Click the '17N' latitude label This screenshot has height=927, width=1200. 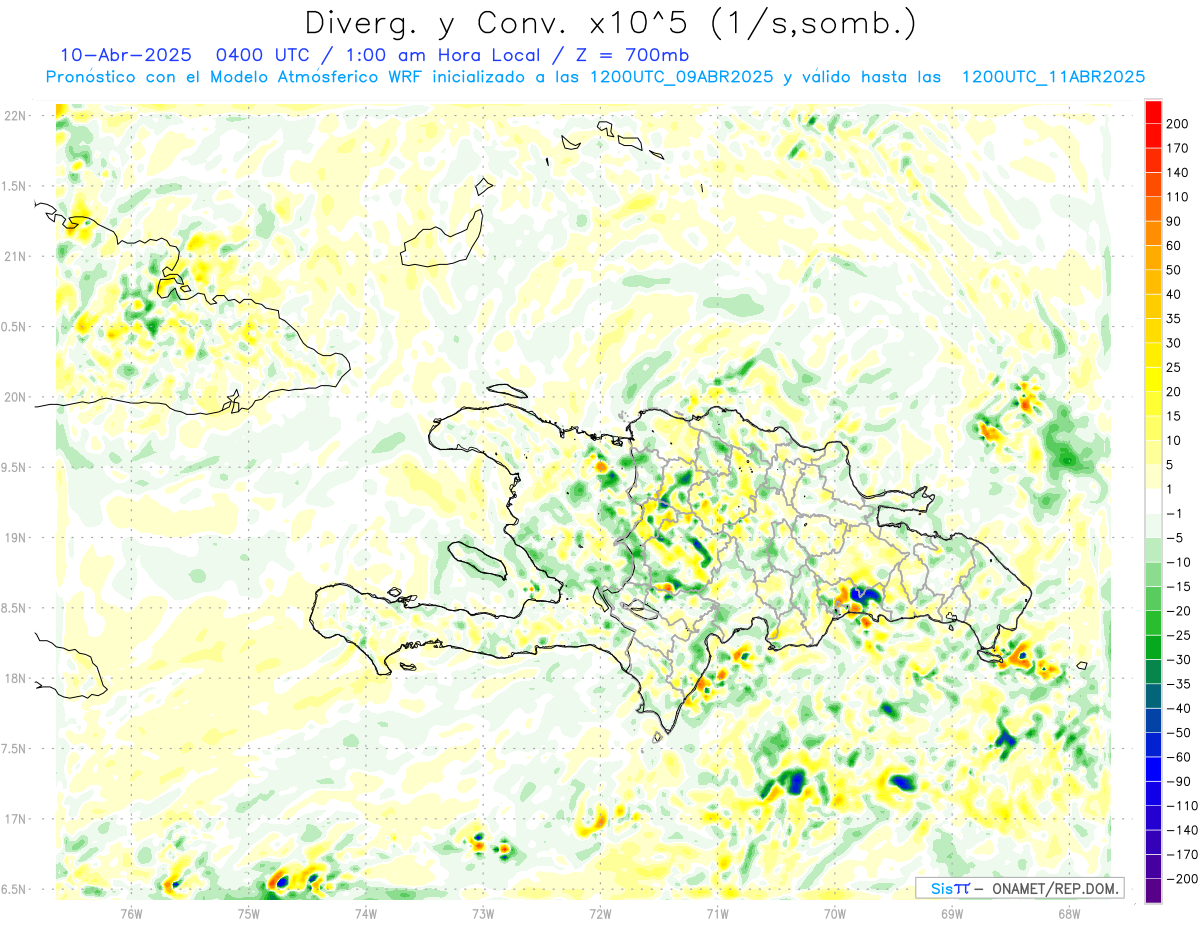15,819
